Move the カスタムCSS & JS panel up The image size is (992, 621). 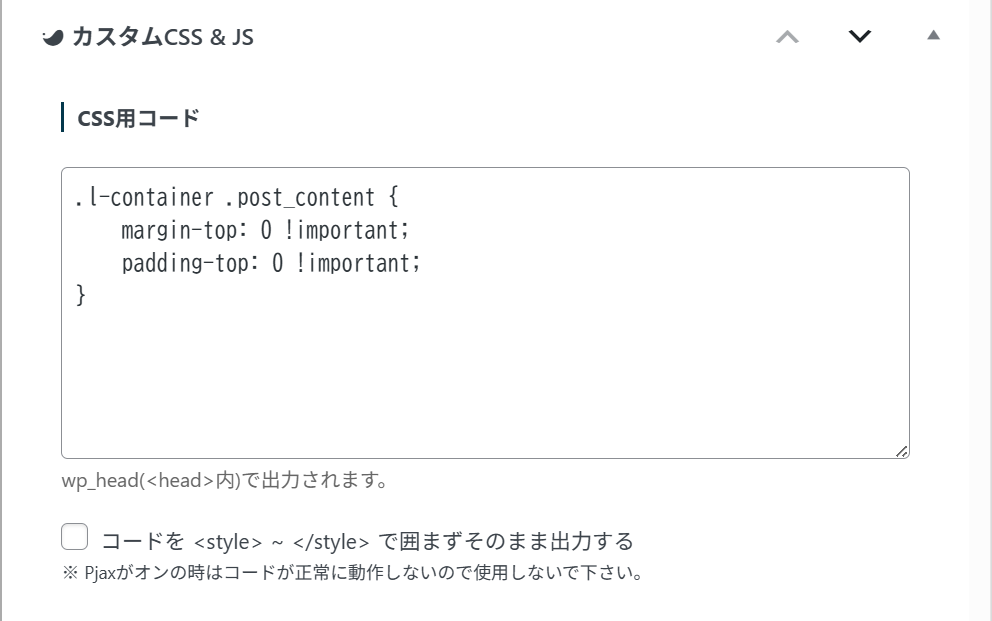[788, 37]
